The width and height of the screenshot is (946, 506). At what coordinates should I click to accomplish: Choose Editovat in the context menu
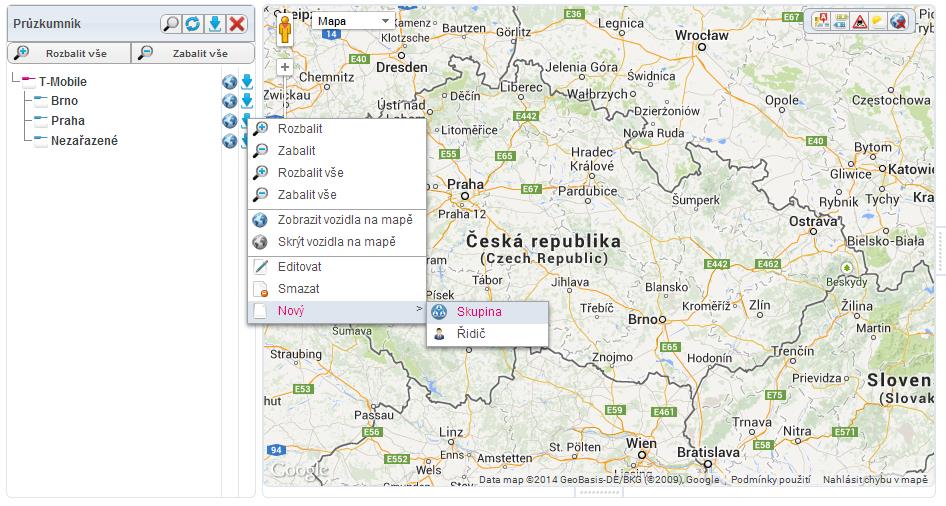(337, 267)
